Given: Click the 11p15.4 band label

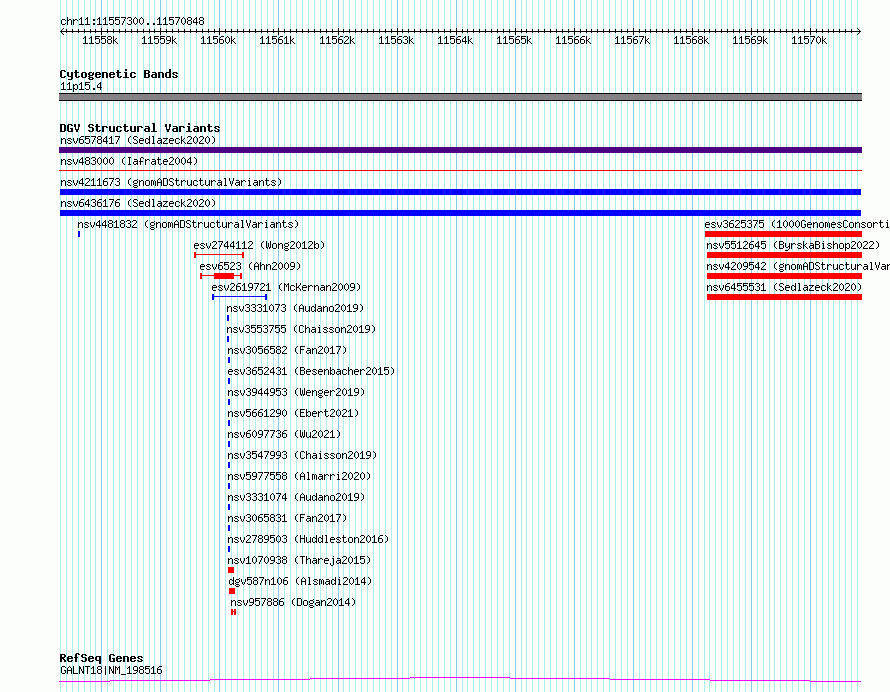Looking at the screenshot, I should click(81, 86).
